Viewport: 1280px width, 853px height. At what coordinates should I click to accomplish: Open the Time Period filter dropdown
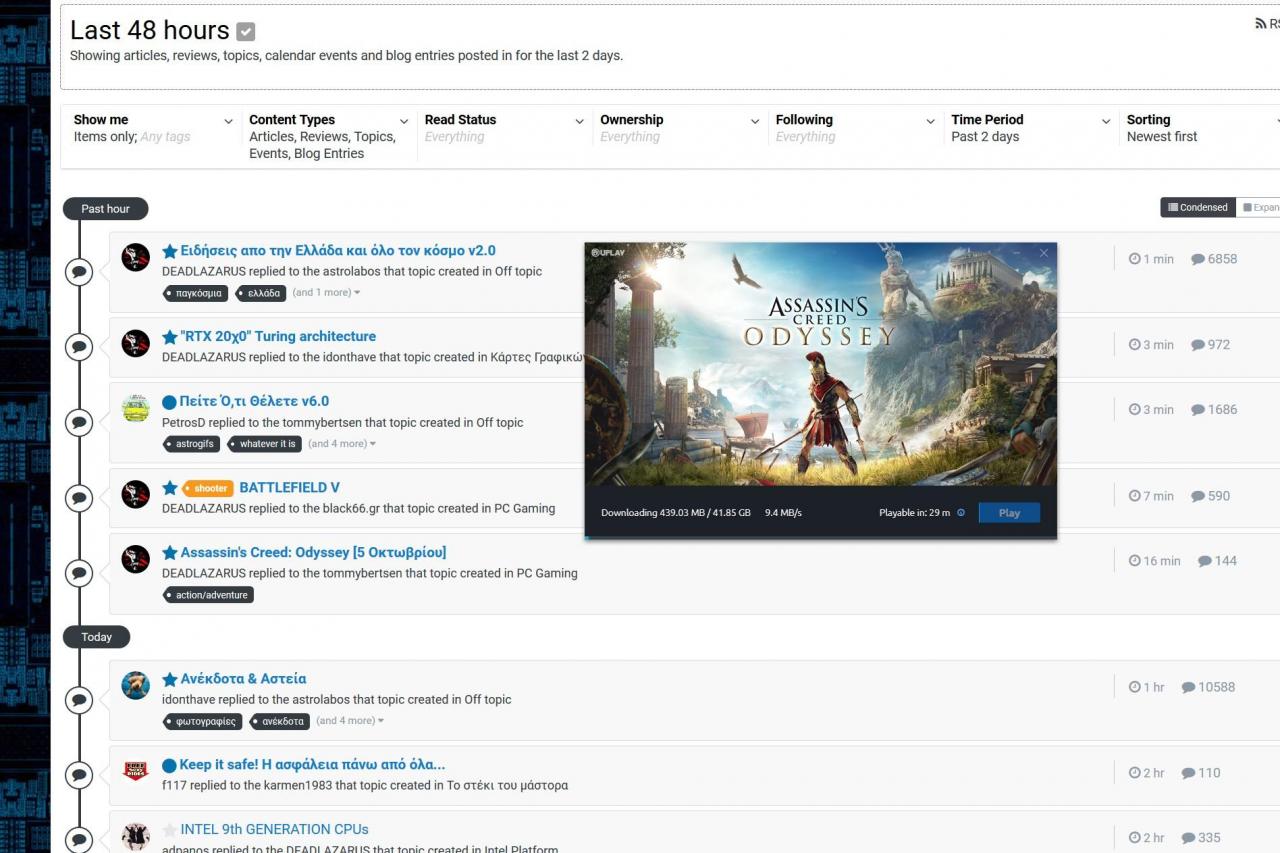point(1031,128)
